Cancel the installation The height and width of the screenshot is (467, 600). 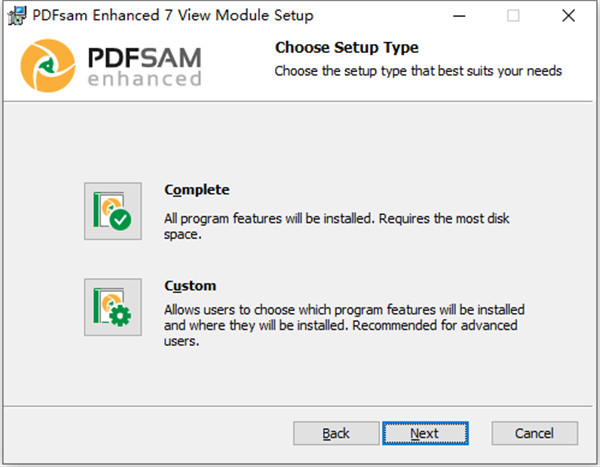534,433
